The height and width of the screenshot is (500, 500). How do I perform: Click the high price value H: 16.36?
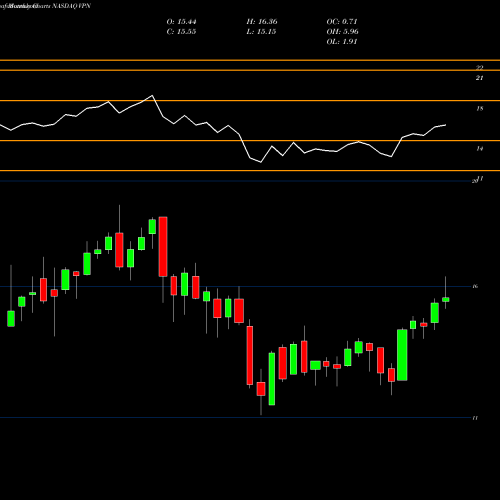pos(262,22)
